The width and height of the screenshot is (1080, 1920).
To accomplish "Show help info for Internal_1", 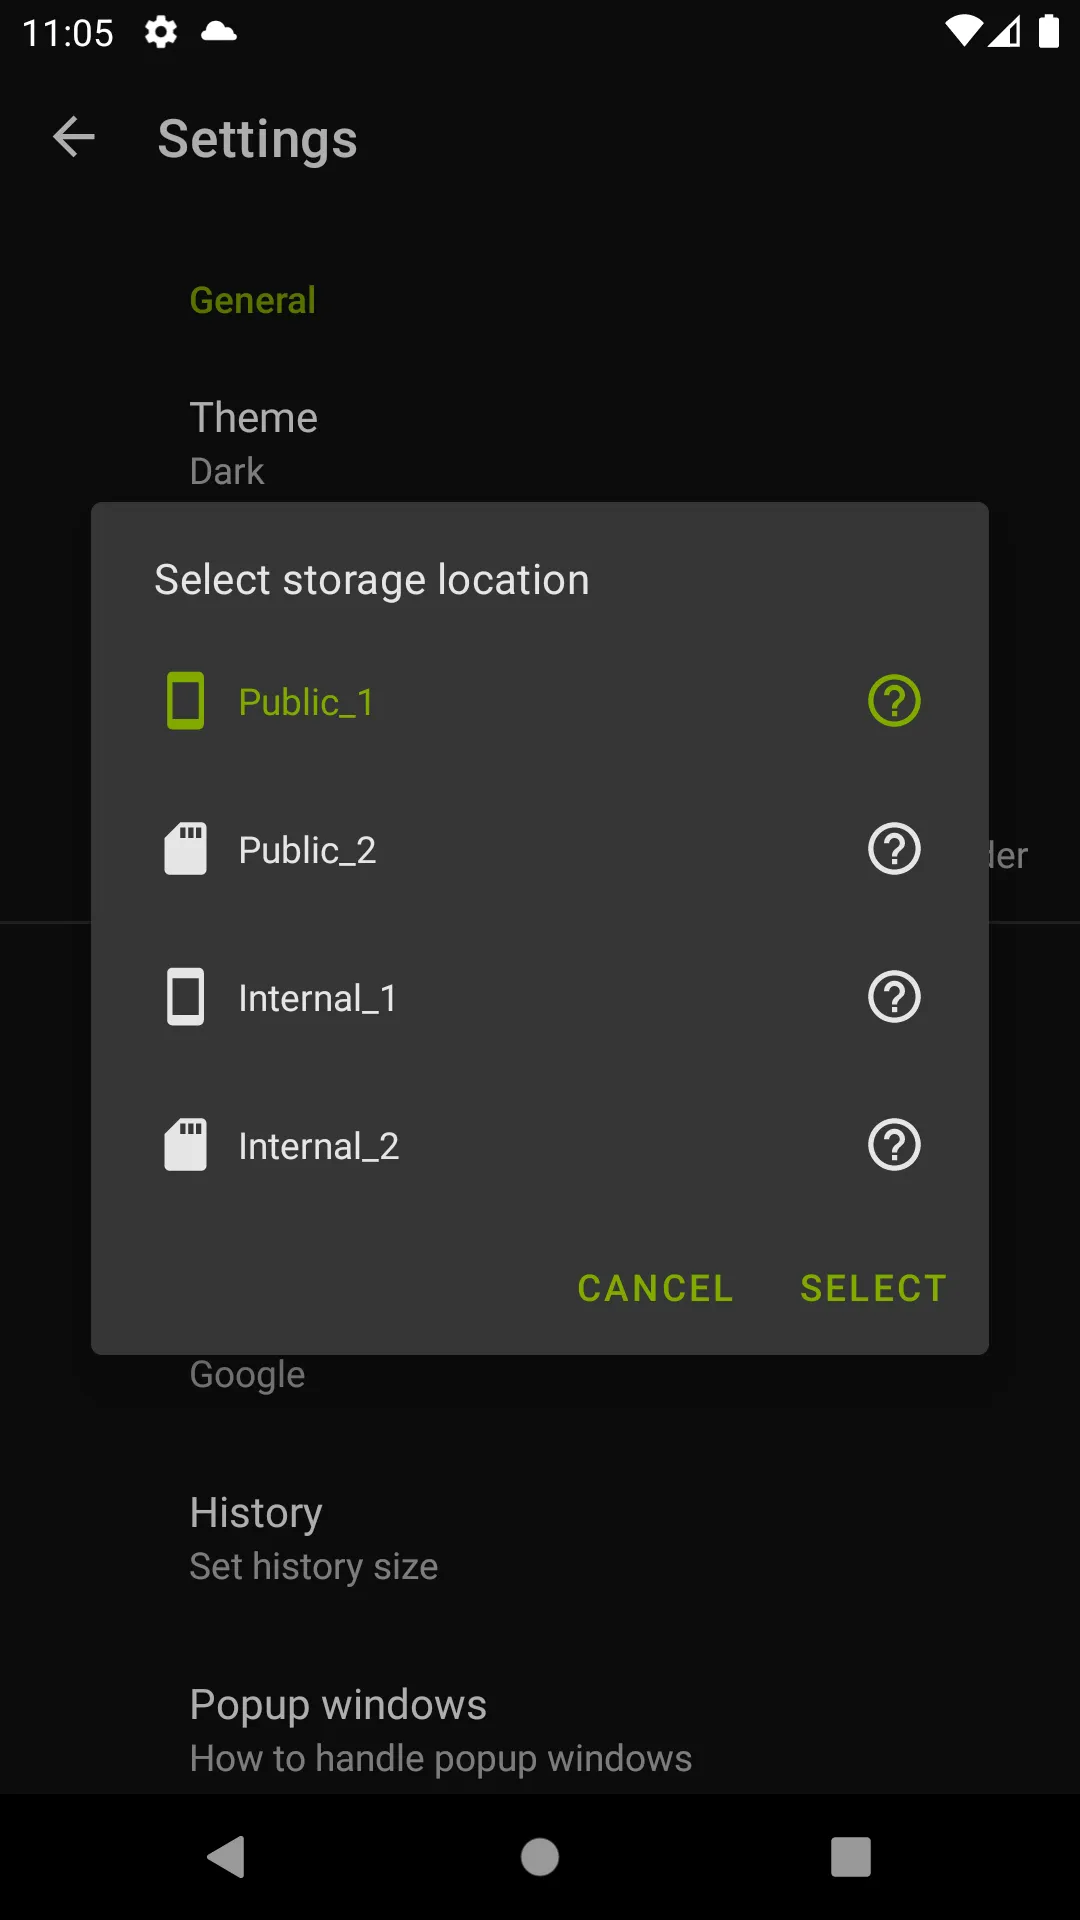I will pyautogui.click(x=894, y=997).
